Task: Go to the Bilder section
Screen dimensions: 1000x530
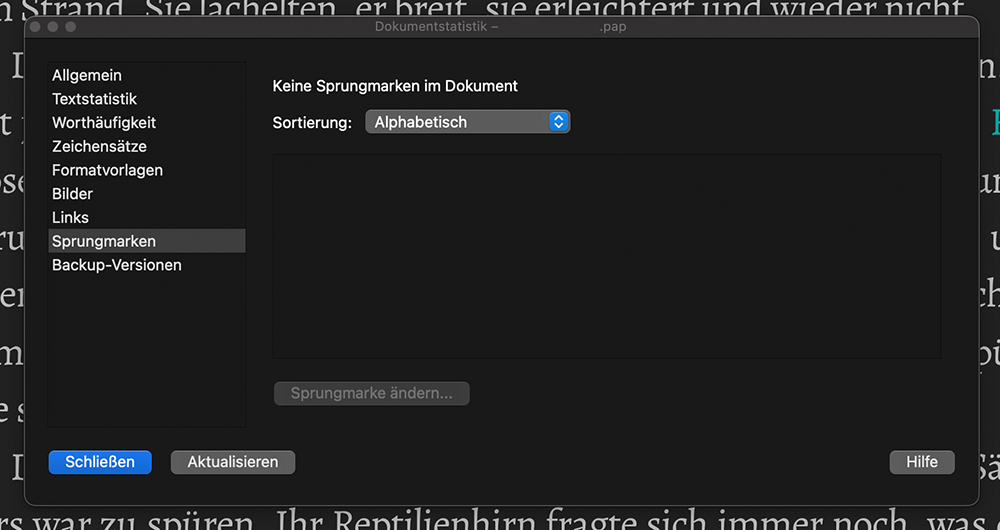Action: click(72, 194)
